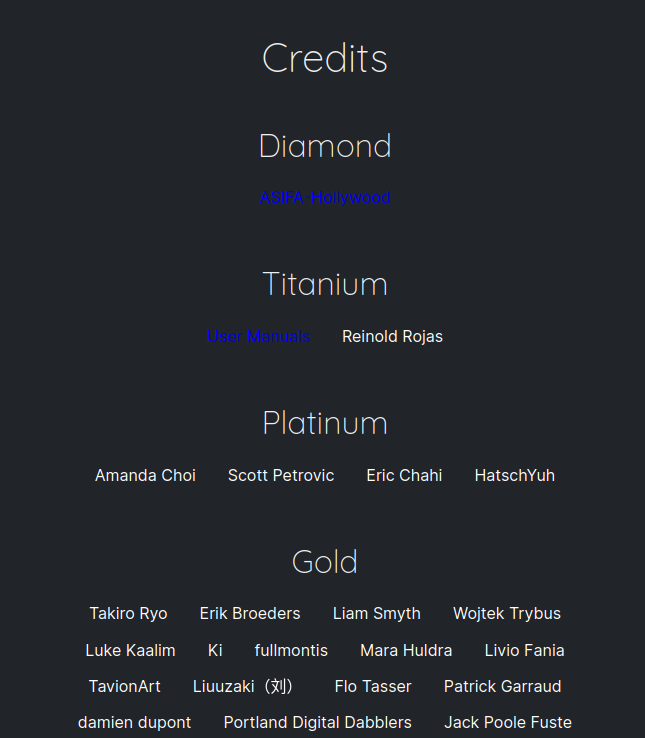The image size is (645, 738).
Task: Select the Platinum tier heading
Action: [x=325, y=423]
